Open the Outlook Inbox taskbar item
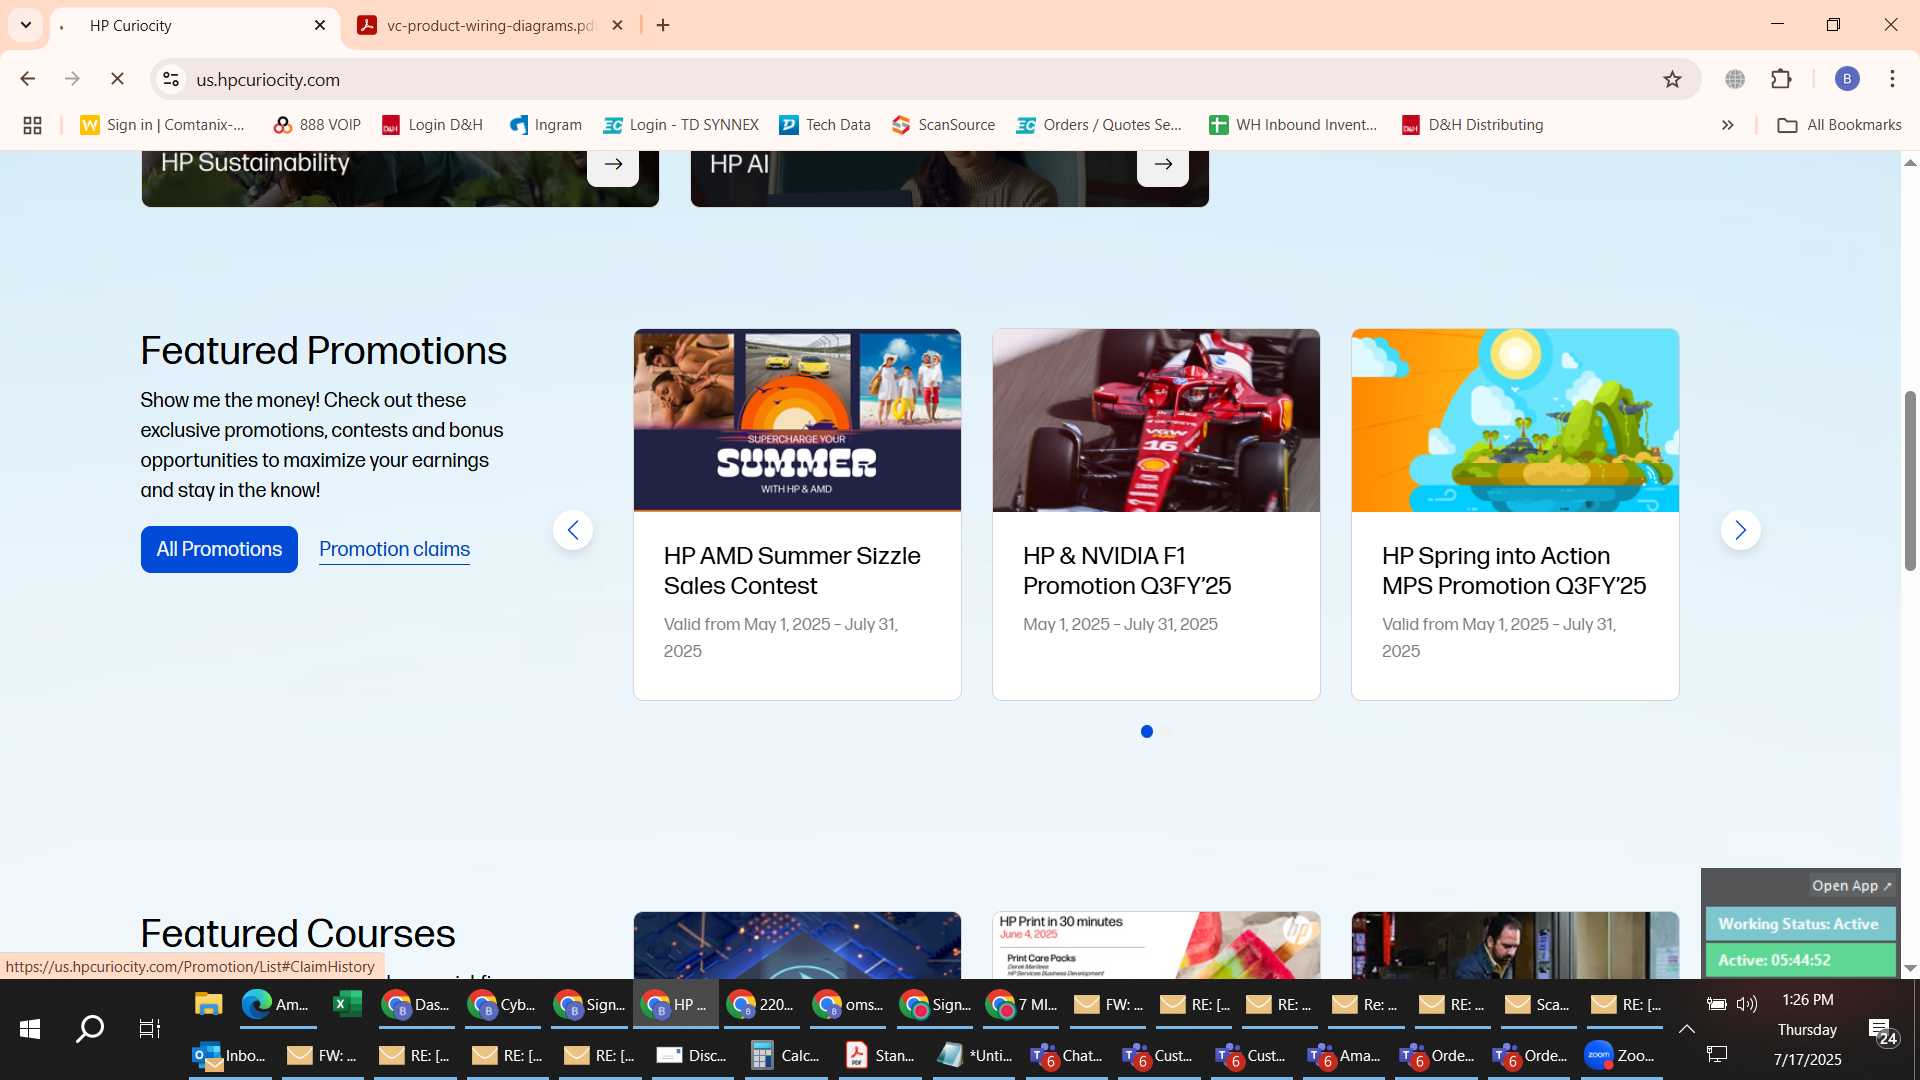 click(x=230, y=1055)
